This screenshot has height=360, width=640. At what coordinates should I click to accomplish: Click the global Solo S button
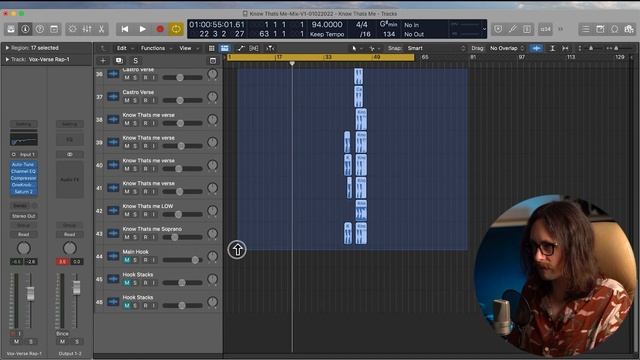coord(136,60)
